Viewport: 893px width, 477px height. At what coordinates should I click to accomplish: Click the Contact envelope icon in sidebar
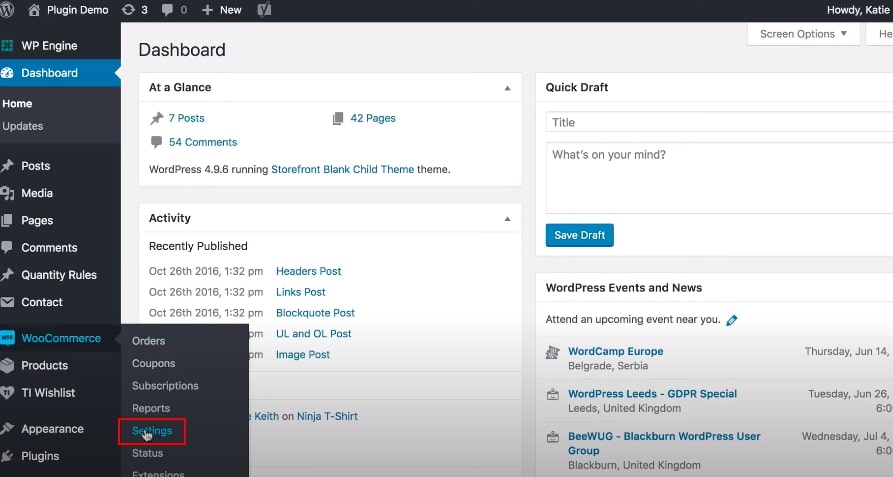[8, 302]
